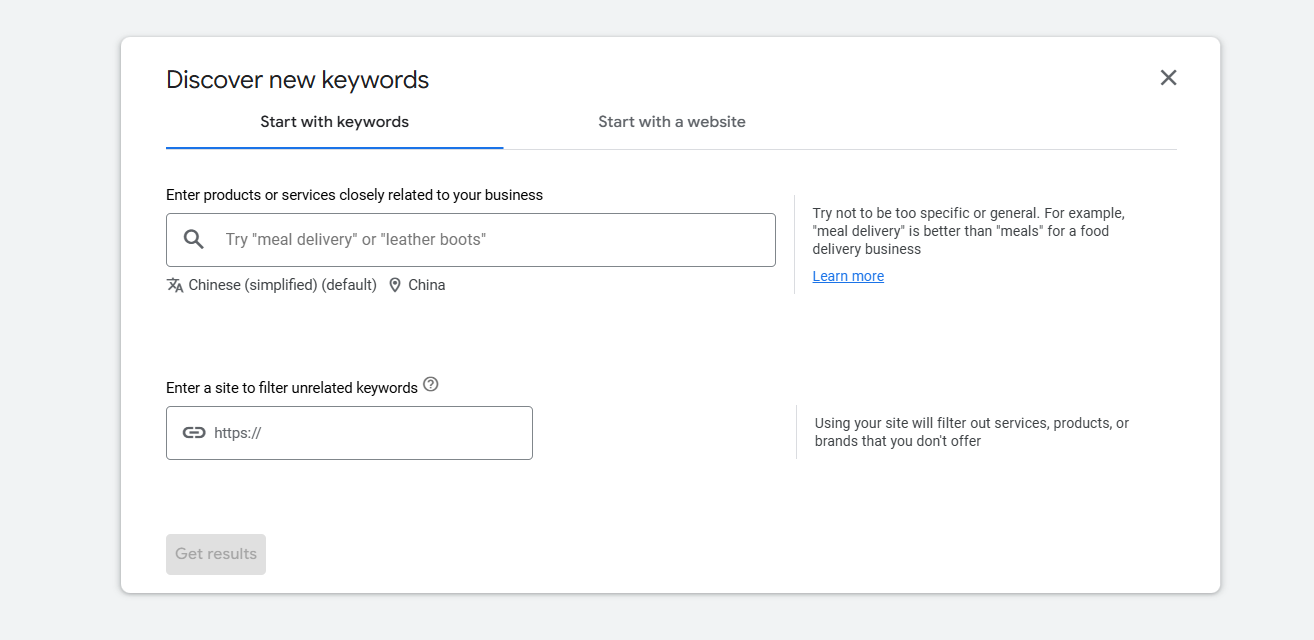Image resolution: width=1314 pixels, height=640 pixels.
Task: Click the Enter products or services label
Action: coord(354,195)
